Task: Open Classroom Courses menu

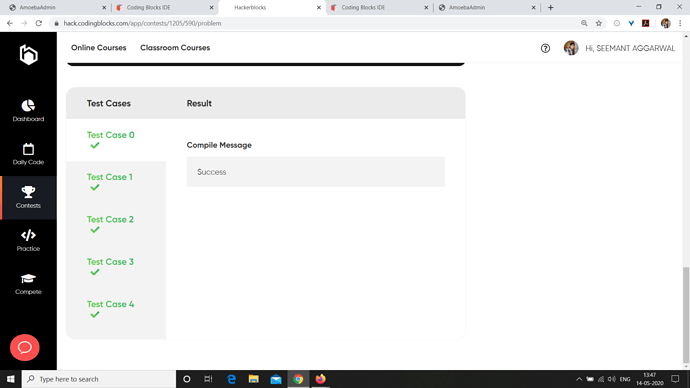Action: [x=175, y=48]
